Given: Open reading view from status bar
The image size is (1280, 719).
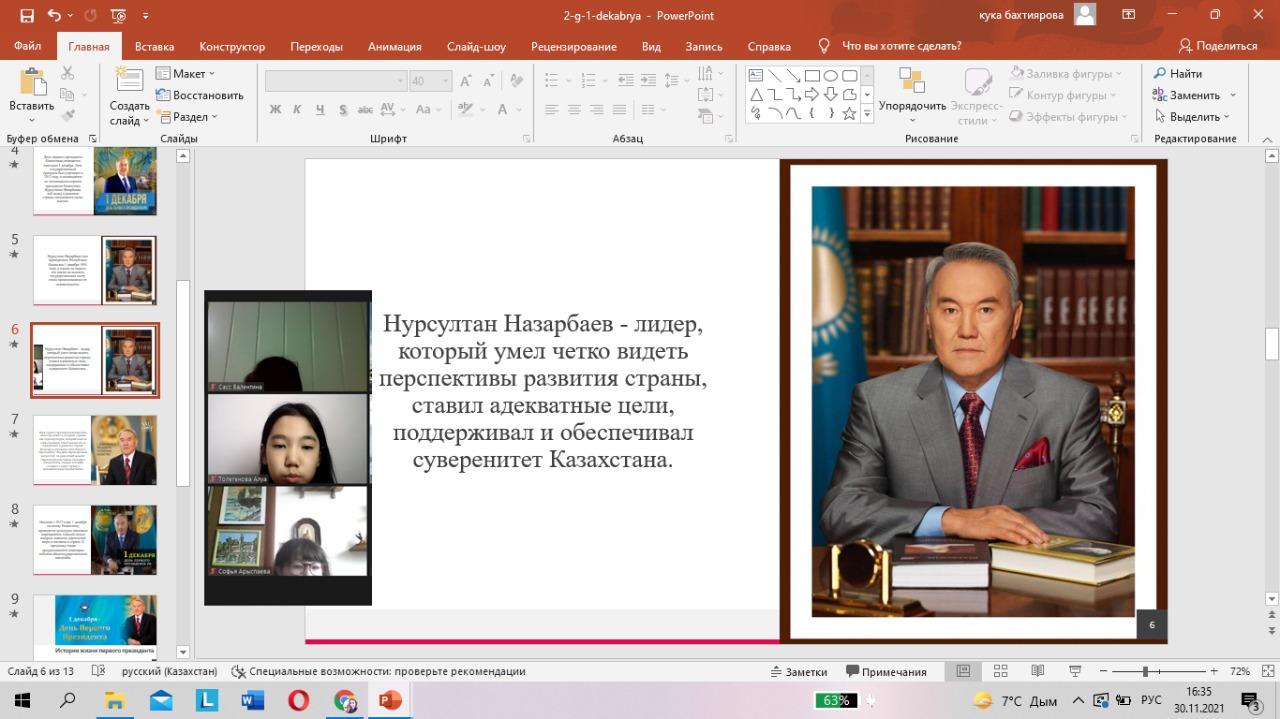Looking at the screenshot, I should point(1038,672).
